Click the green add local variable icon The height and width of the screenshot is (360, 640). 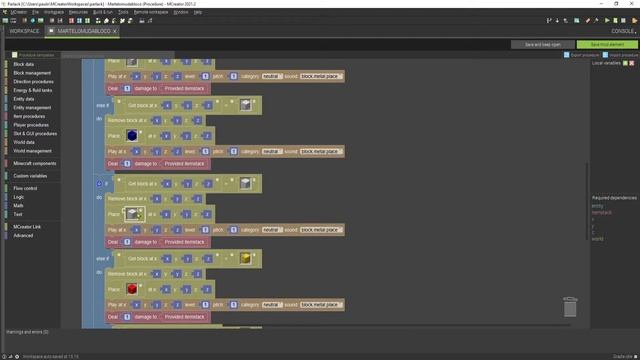point(625,63)
